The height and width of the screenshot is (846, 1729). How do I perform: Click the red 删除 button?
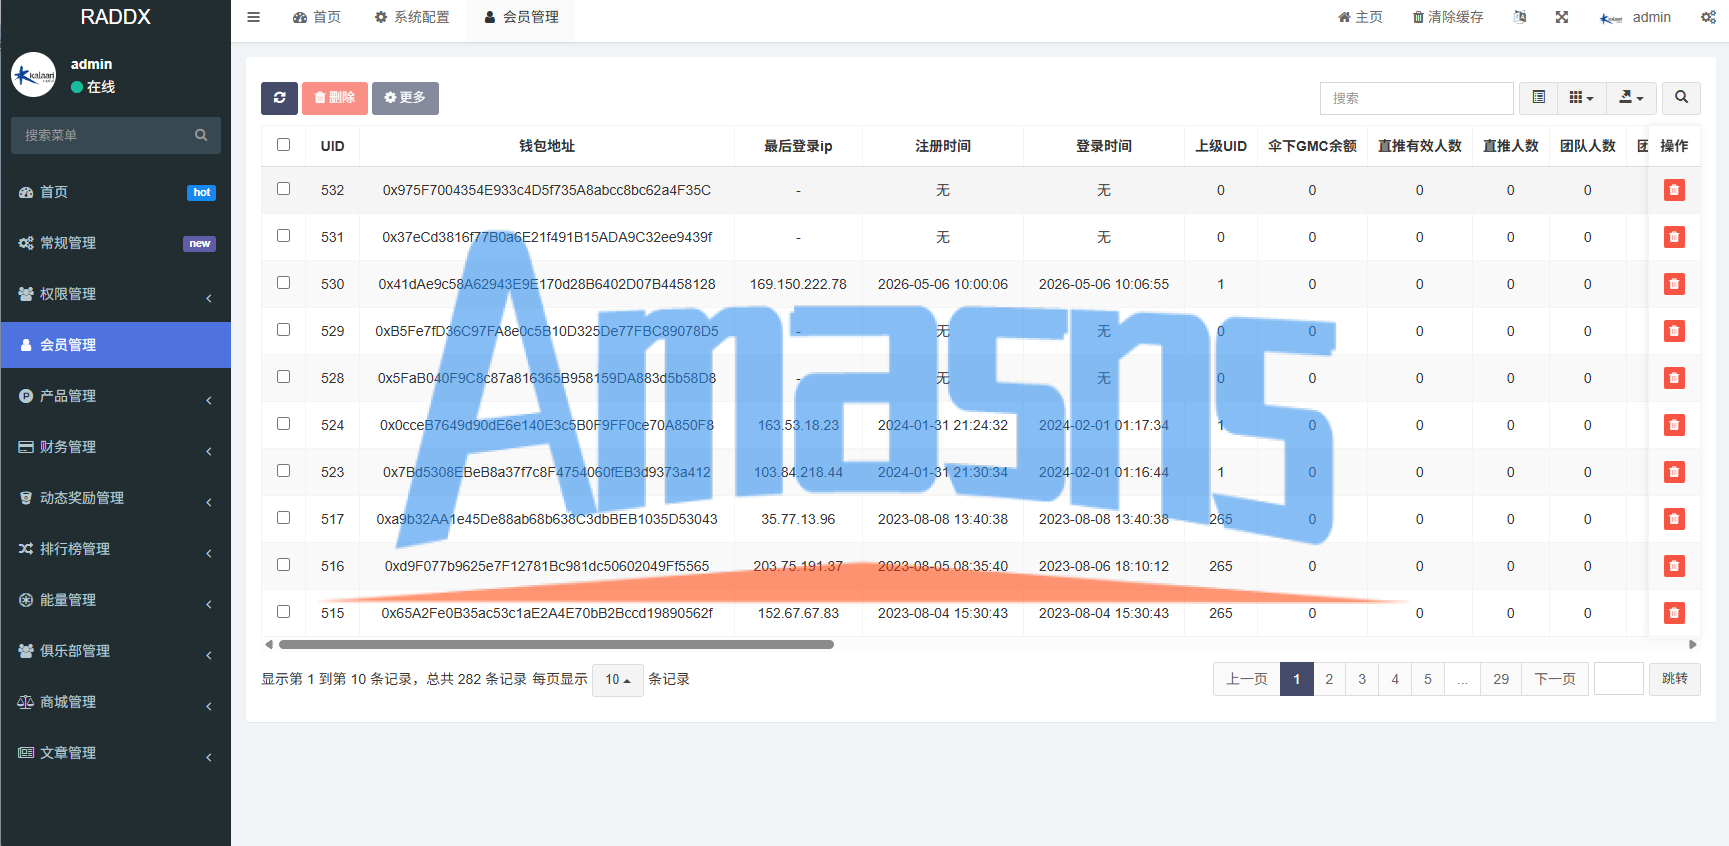(335, 98)
